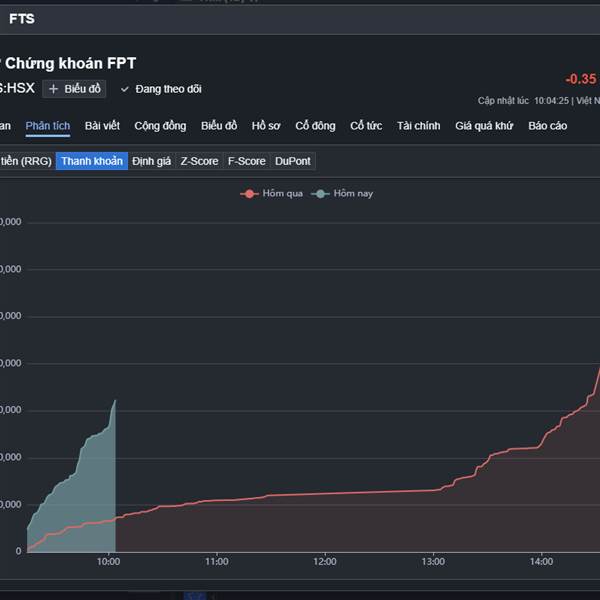Viewport: 600px width, 600px height.
Task: Select the DuPont analysis view
Action: pos(292,161)
